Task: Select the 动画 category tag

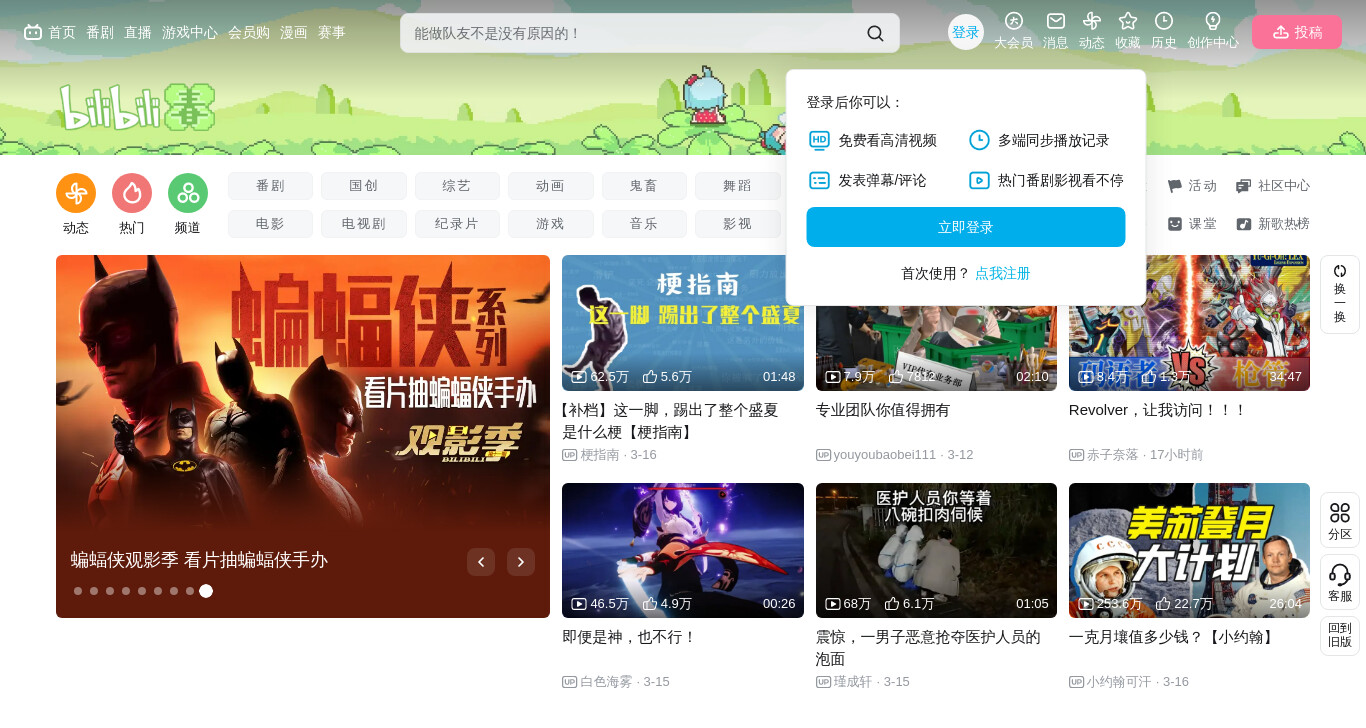Action: [551, 186]
